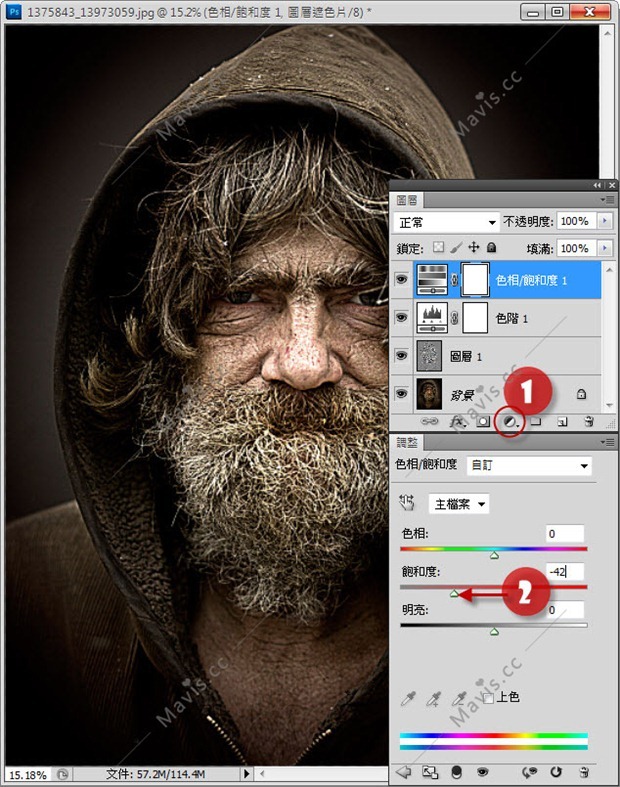Screen dimensions: 620x787
Task: Select the subtract from sample eyedropper
Action: 459,699
